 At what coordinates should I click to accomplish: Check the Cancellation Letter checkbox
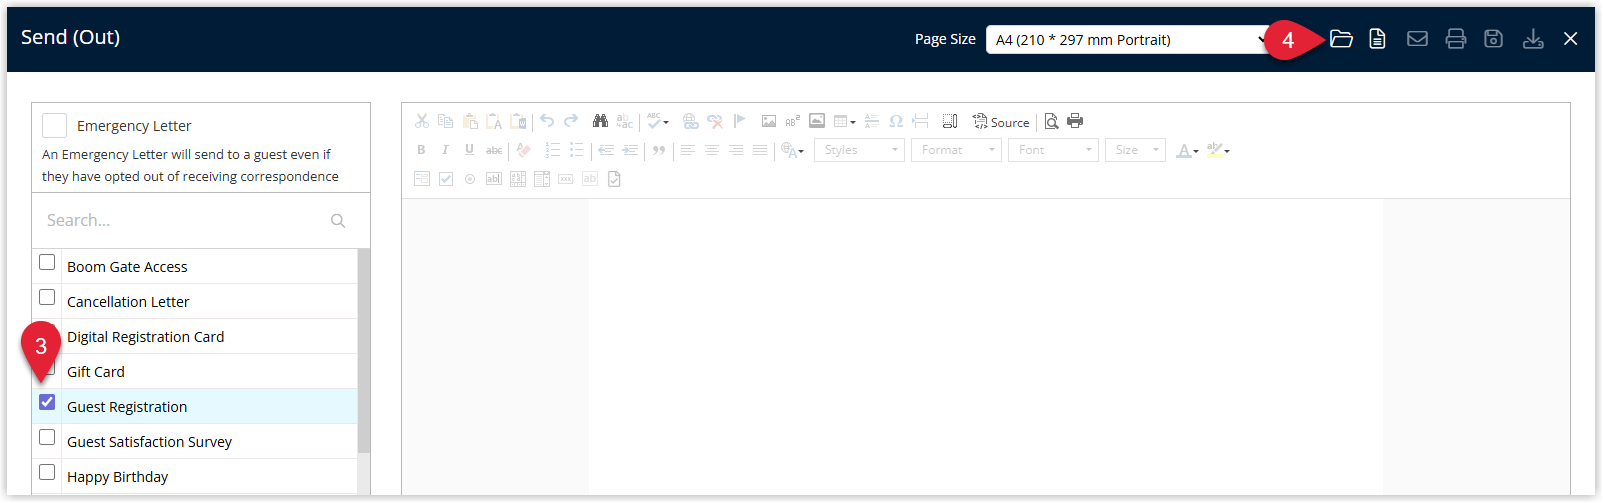coord(47,297)
